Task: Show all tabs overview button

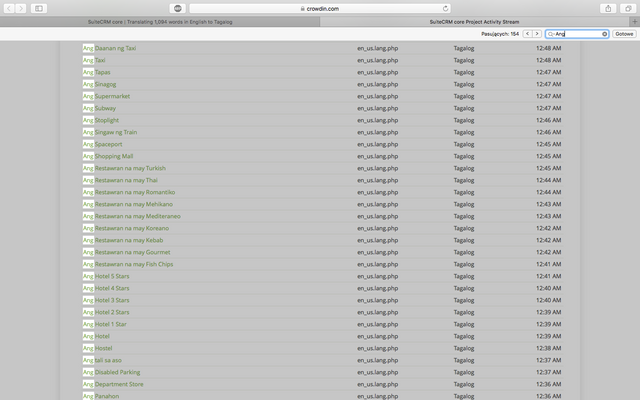Action: (x=628, y=8)
